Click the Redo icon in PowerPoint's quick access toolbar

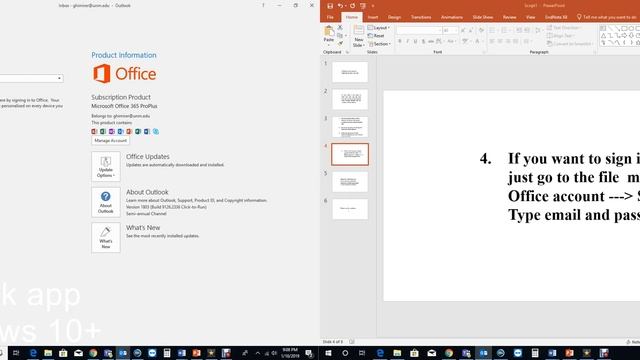(352, 6)
